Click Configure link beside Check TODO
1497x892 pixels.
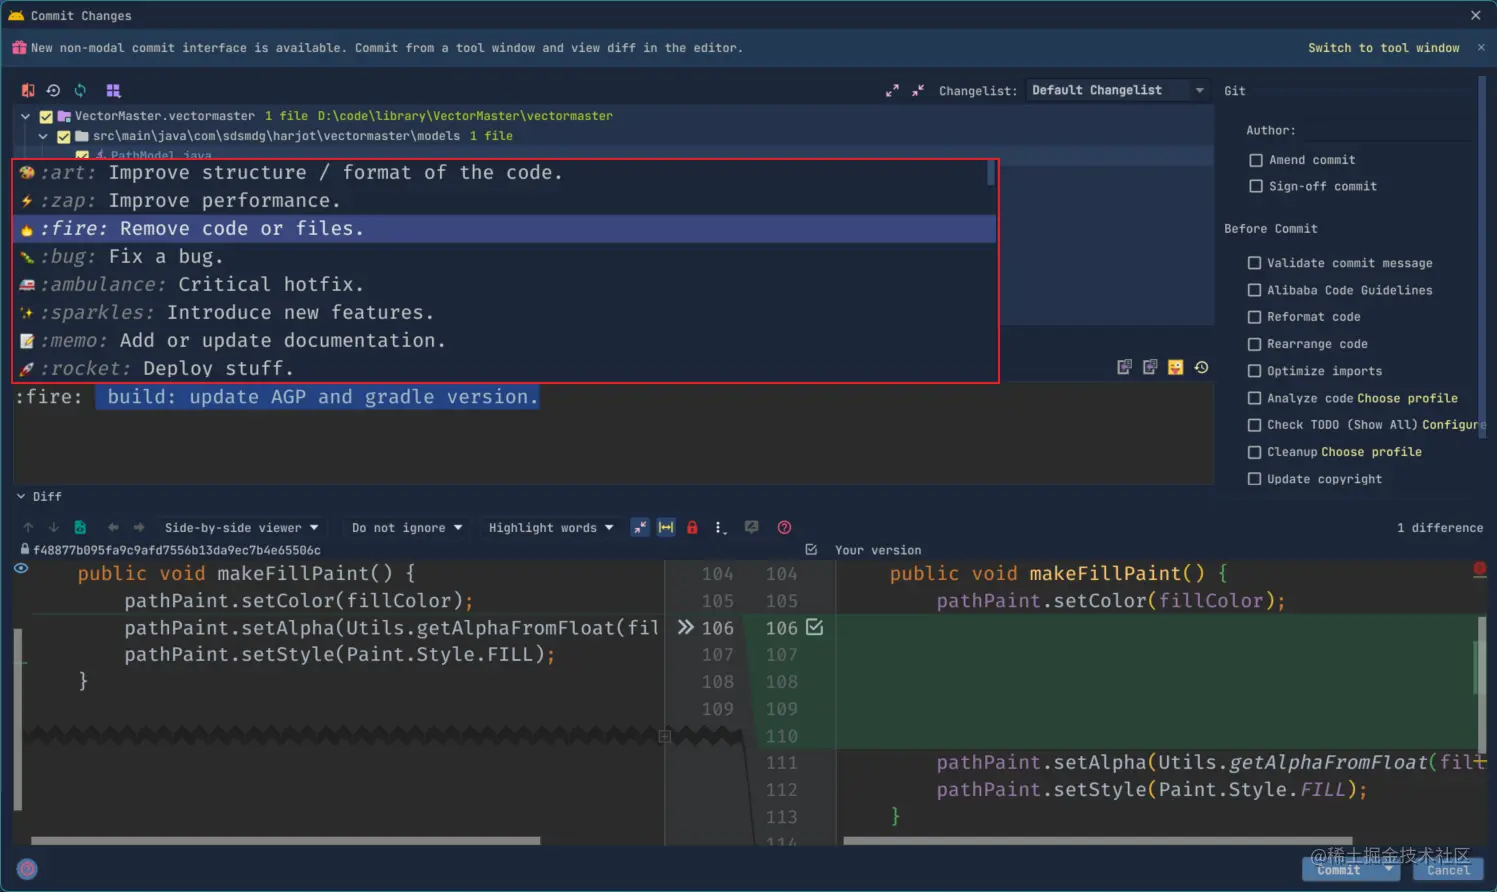pyautogui.click(x=1453, y=425)
